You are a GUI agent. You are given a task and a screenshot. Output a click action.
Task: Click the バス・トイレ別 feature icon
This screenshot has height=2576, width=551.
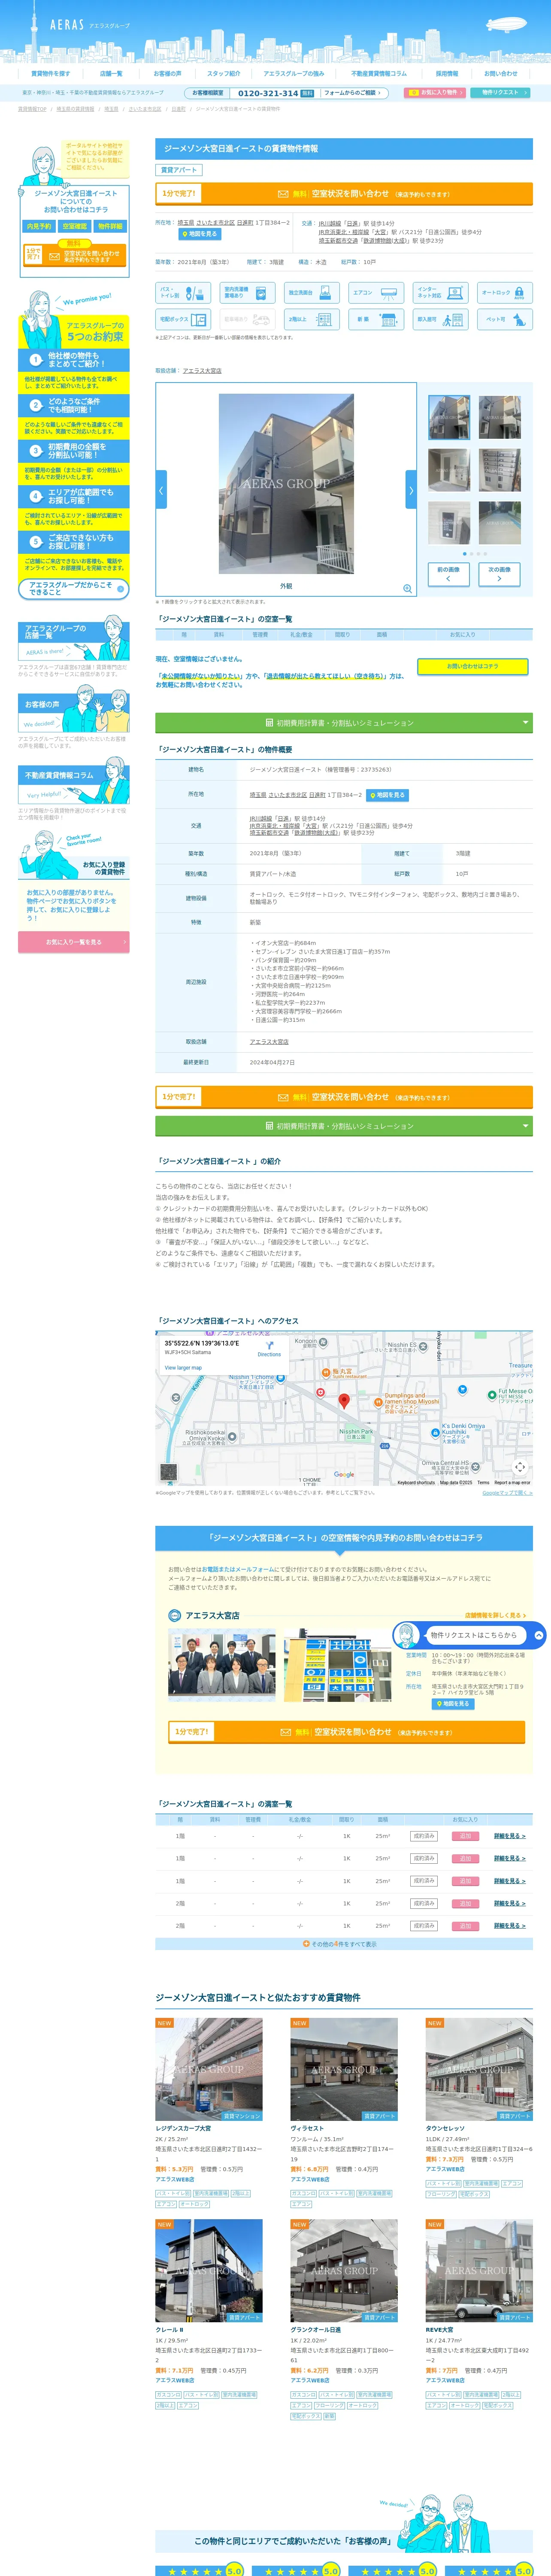tap(183, 293)
